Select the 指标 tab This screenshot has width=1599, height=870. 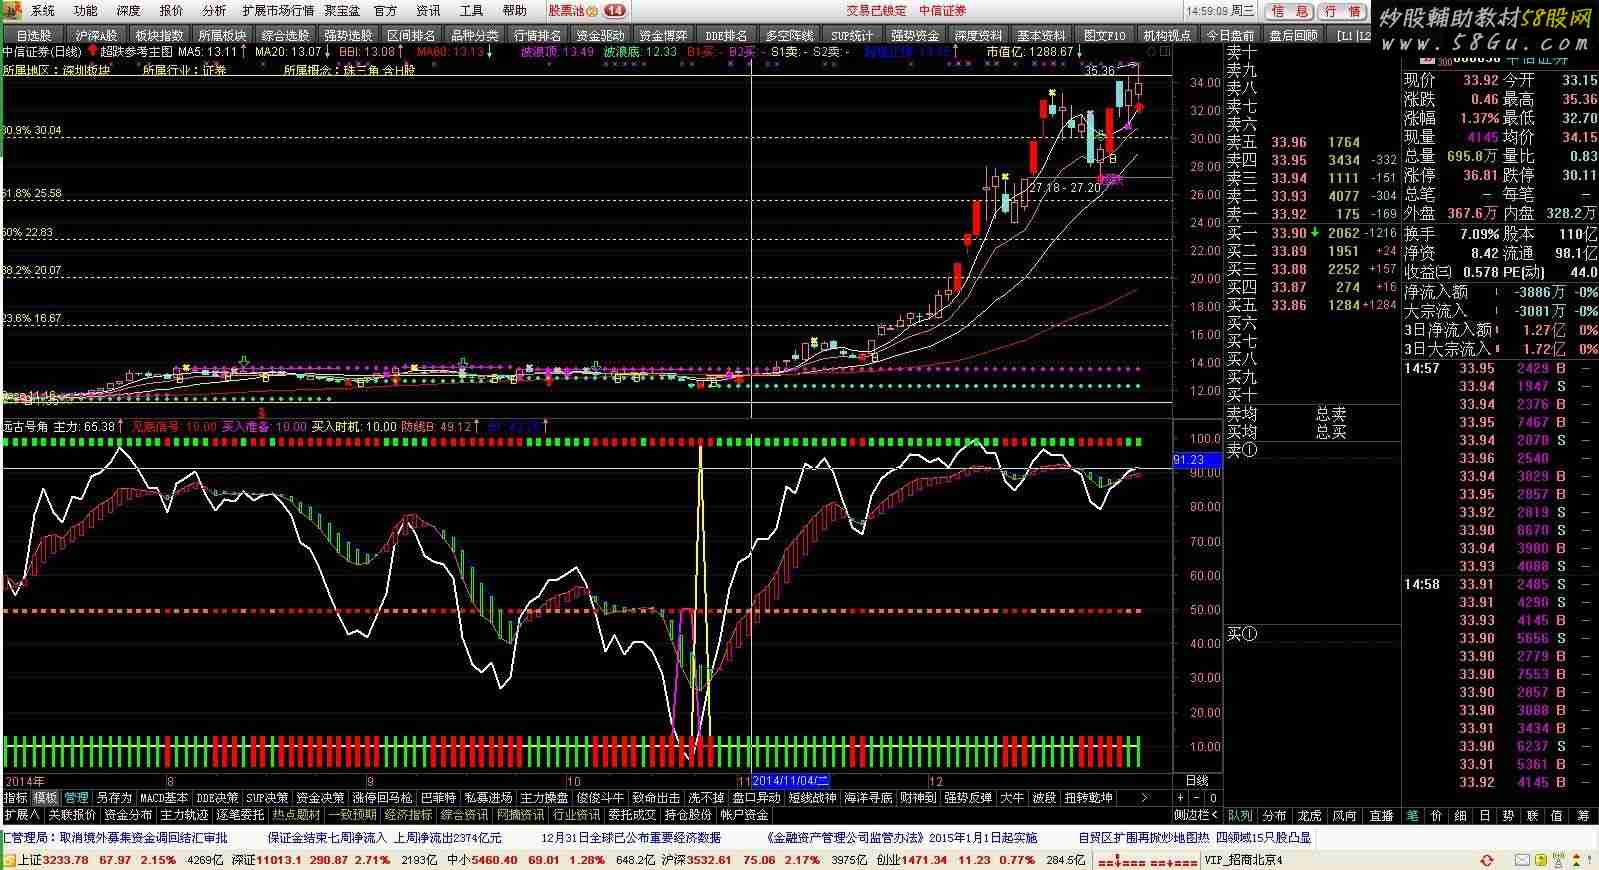pos(15,798)
